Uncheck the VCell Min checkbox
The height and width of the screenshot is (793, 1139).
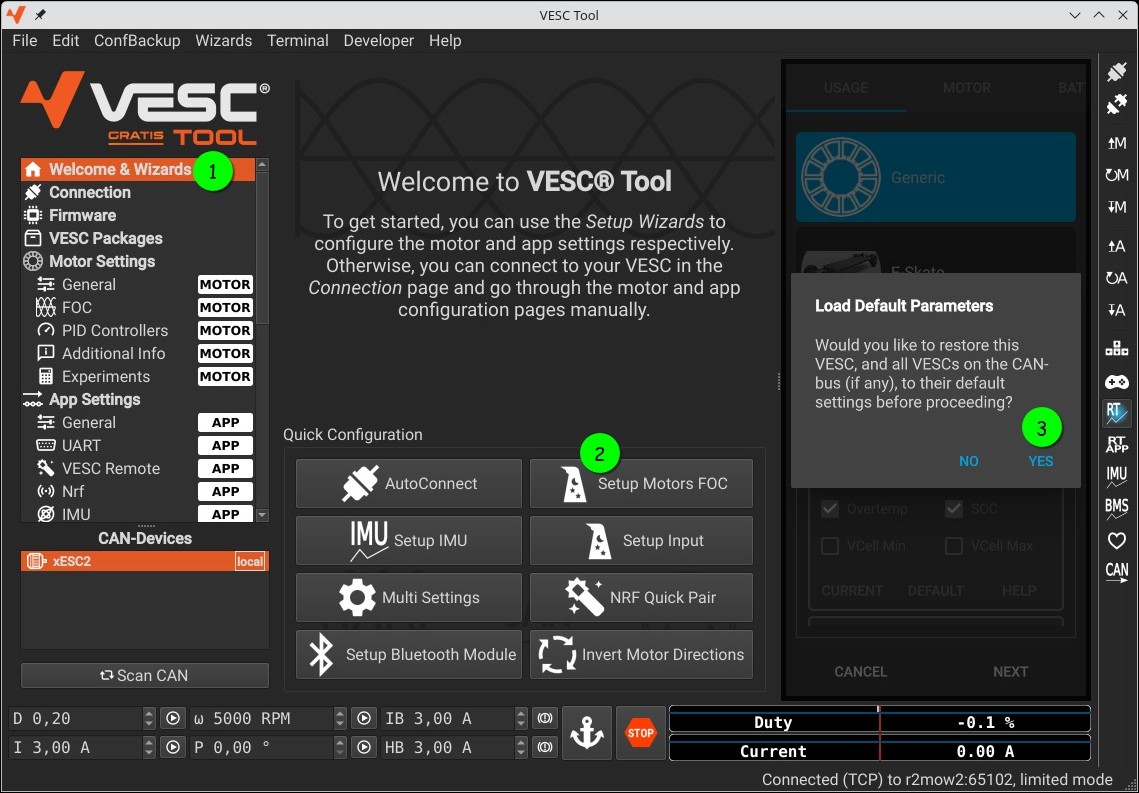pyautogui.click(x=830, y=545)
